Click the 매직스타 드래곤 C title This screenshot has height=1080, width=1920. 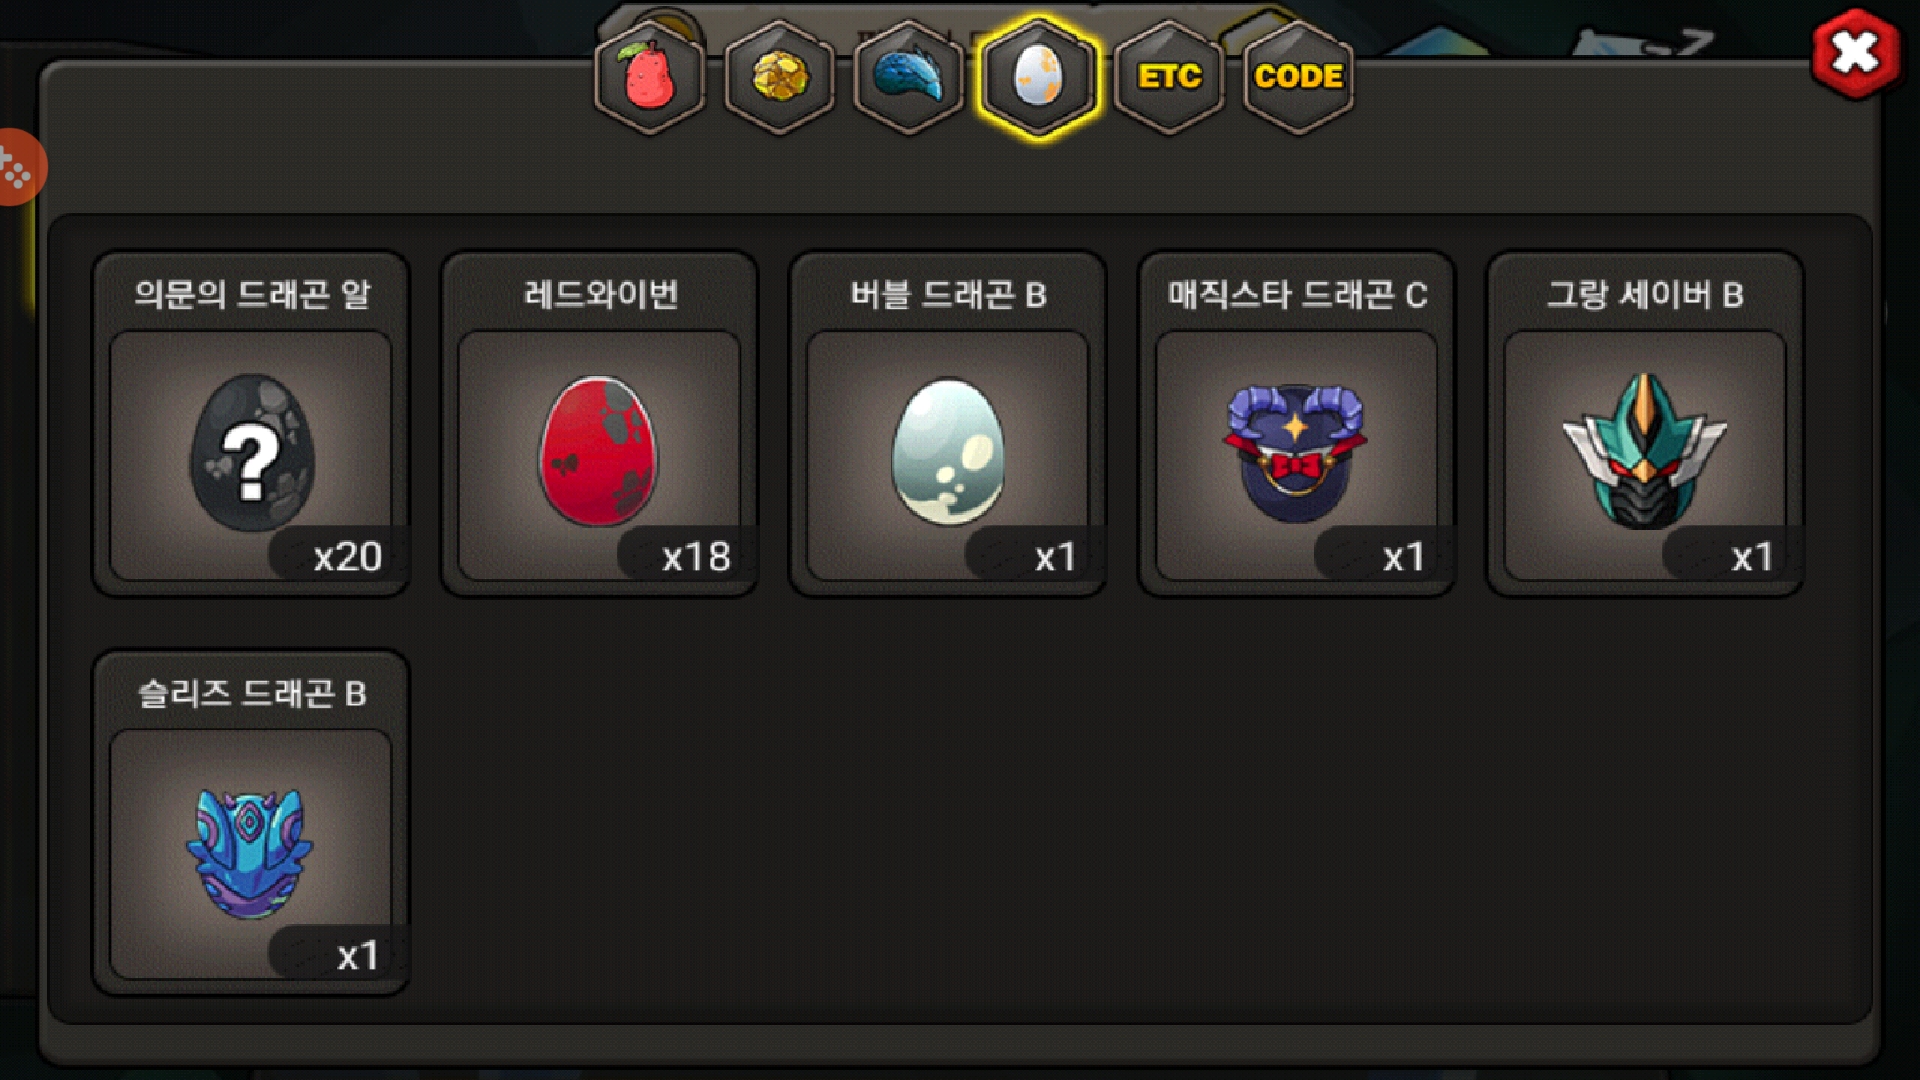[1297, 294]
